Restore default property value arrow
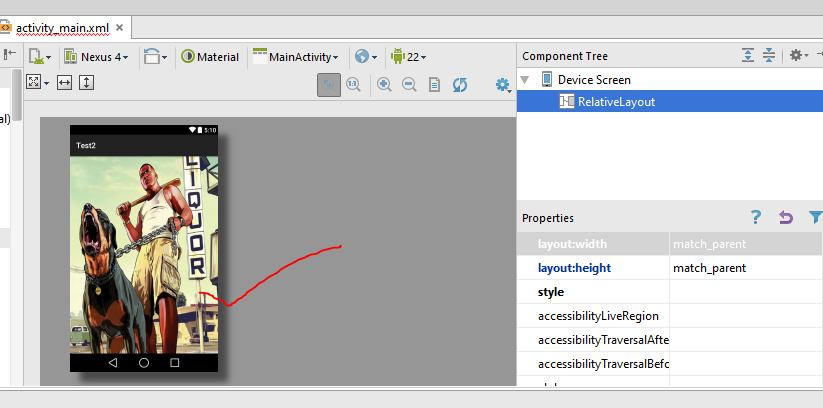The image size is (823, 408). click(x=785, y=217)
